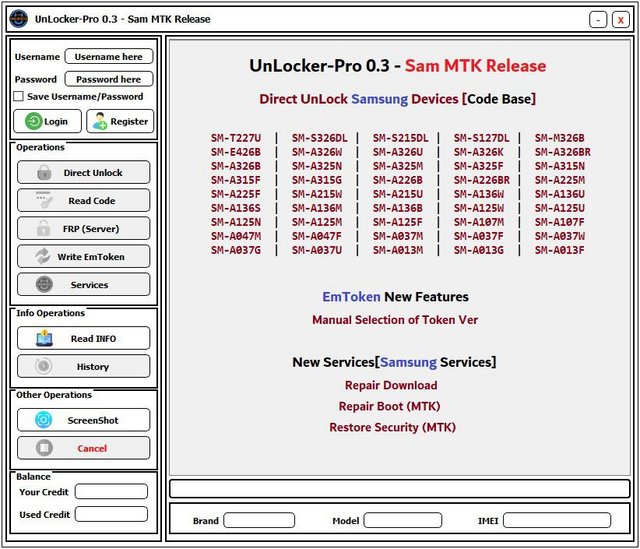This screenshot has height=549, width=640.
Task: Focus the Username input field
Action: coord(109,56)
